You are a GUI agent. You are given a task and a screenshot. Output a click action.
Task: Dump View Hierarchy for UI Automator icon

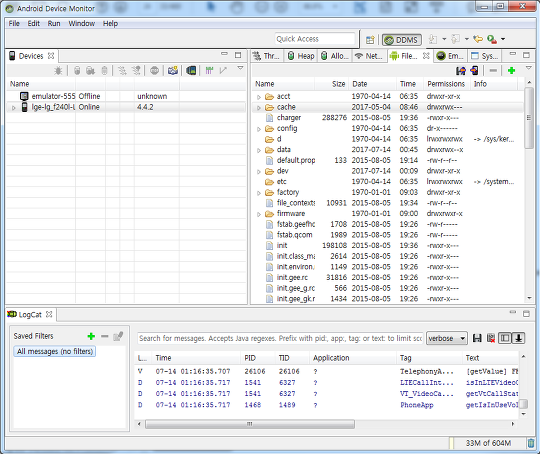(191, 71)
